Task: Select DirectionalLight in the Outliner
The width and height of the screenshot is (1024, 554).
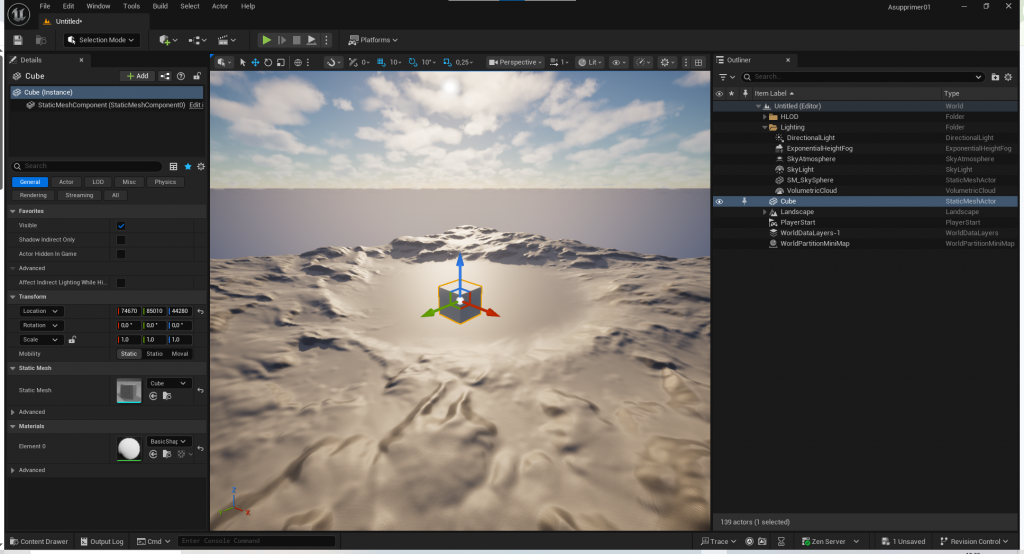Action: (x=810, y=138)
